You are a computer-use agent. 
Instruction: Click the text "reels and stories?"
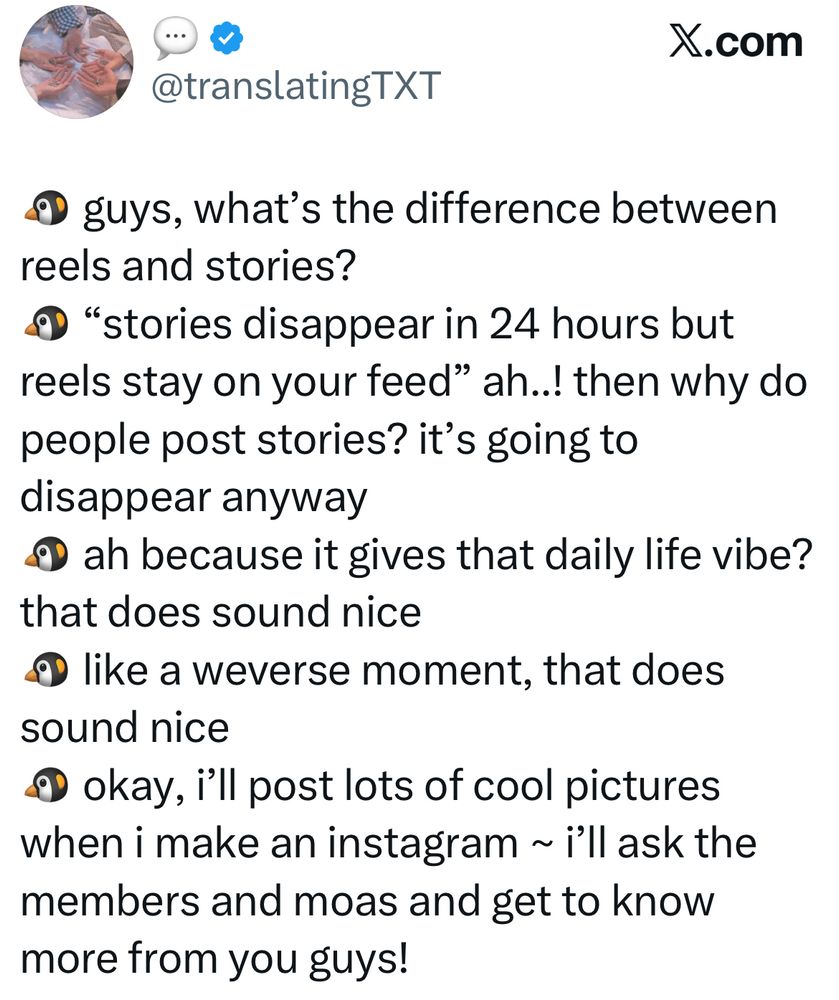point(188,266)
